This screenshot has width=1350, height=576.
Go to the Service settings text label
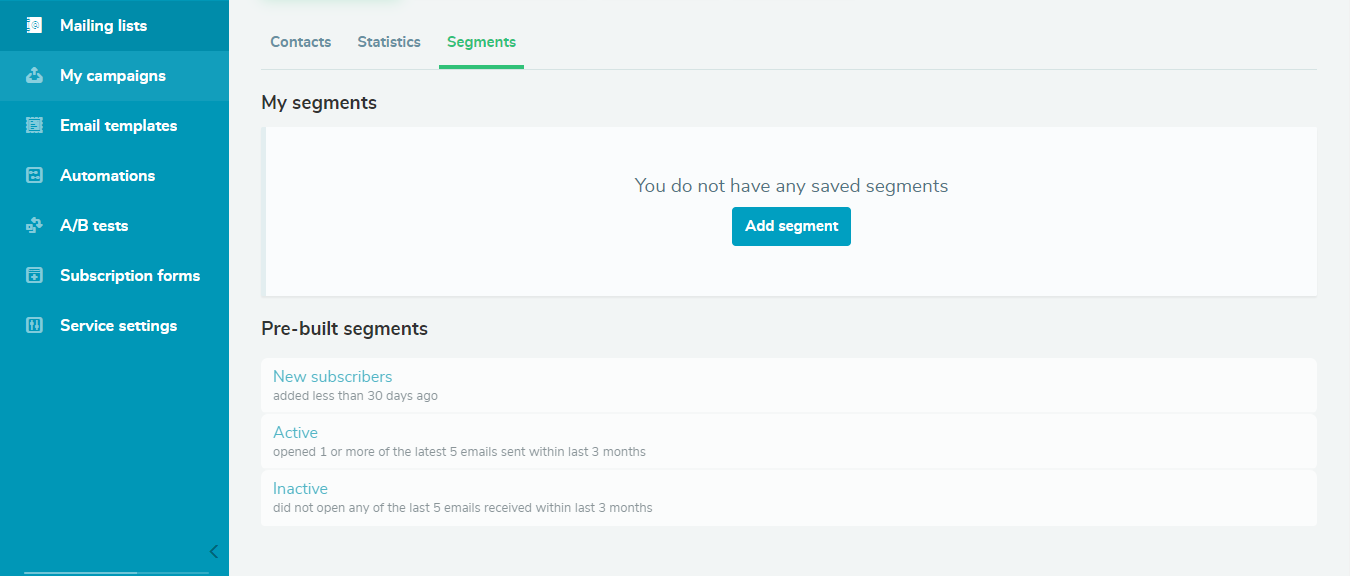[118, 326]
